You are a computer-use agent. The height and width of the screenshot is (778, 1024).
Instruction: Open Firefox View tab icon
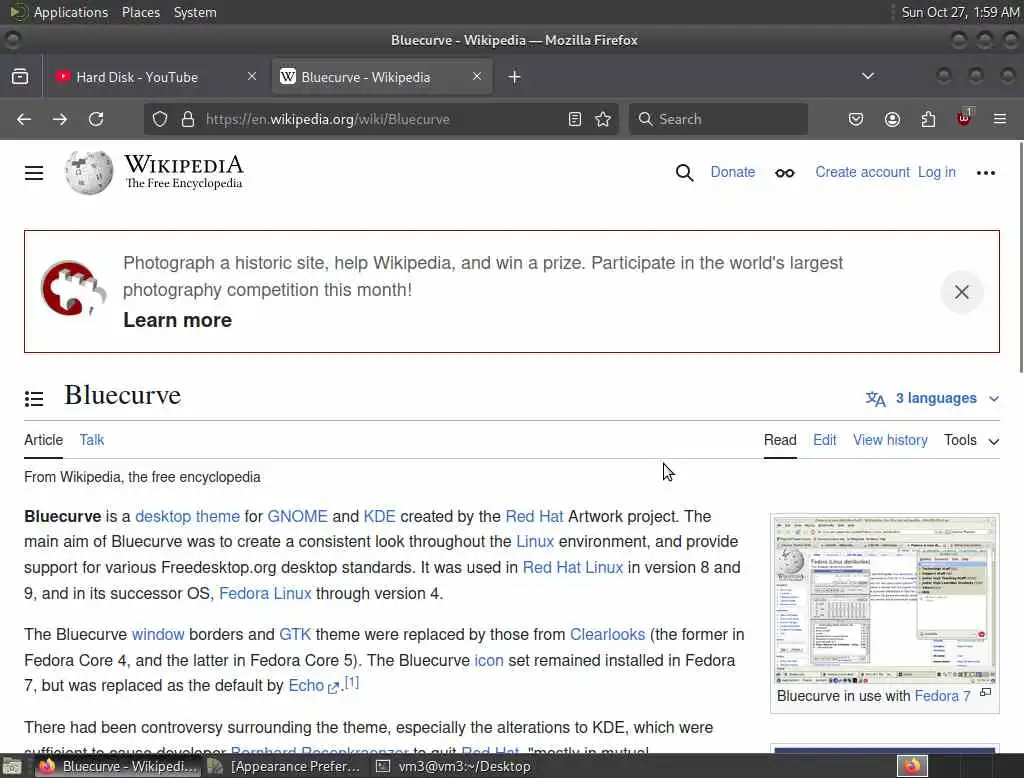tap(20, 76)
